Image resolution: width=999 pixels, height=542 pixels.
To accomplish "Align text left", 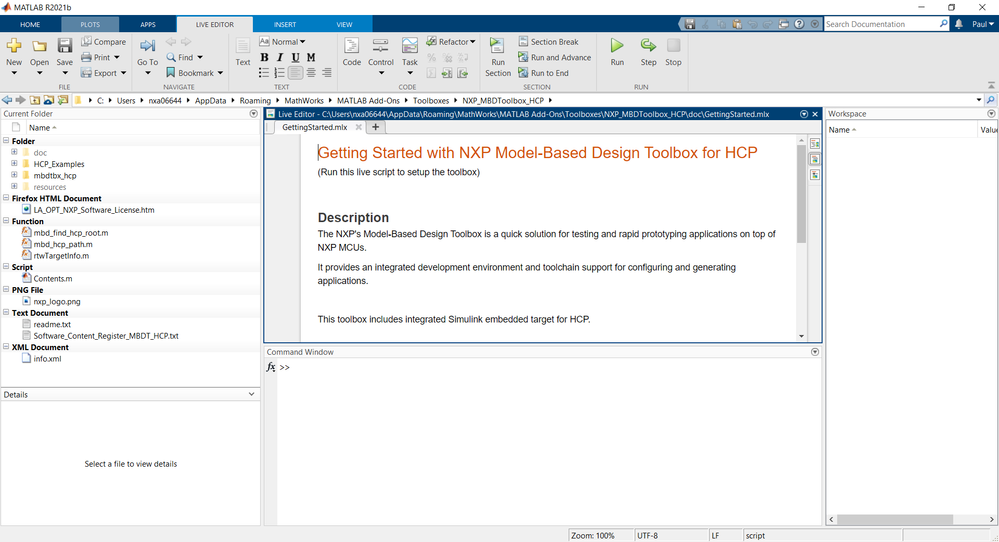I will (x=295, y=73).
